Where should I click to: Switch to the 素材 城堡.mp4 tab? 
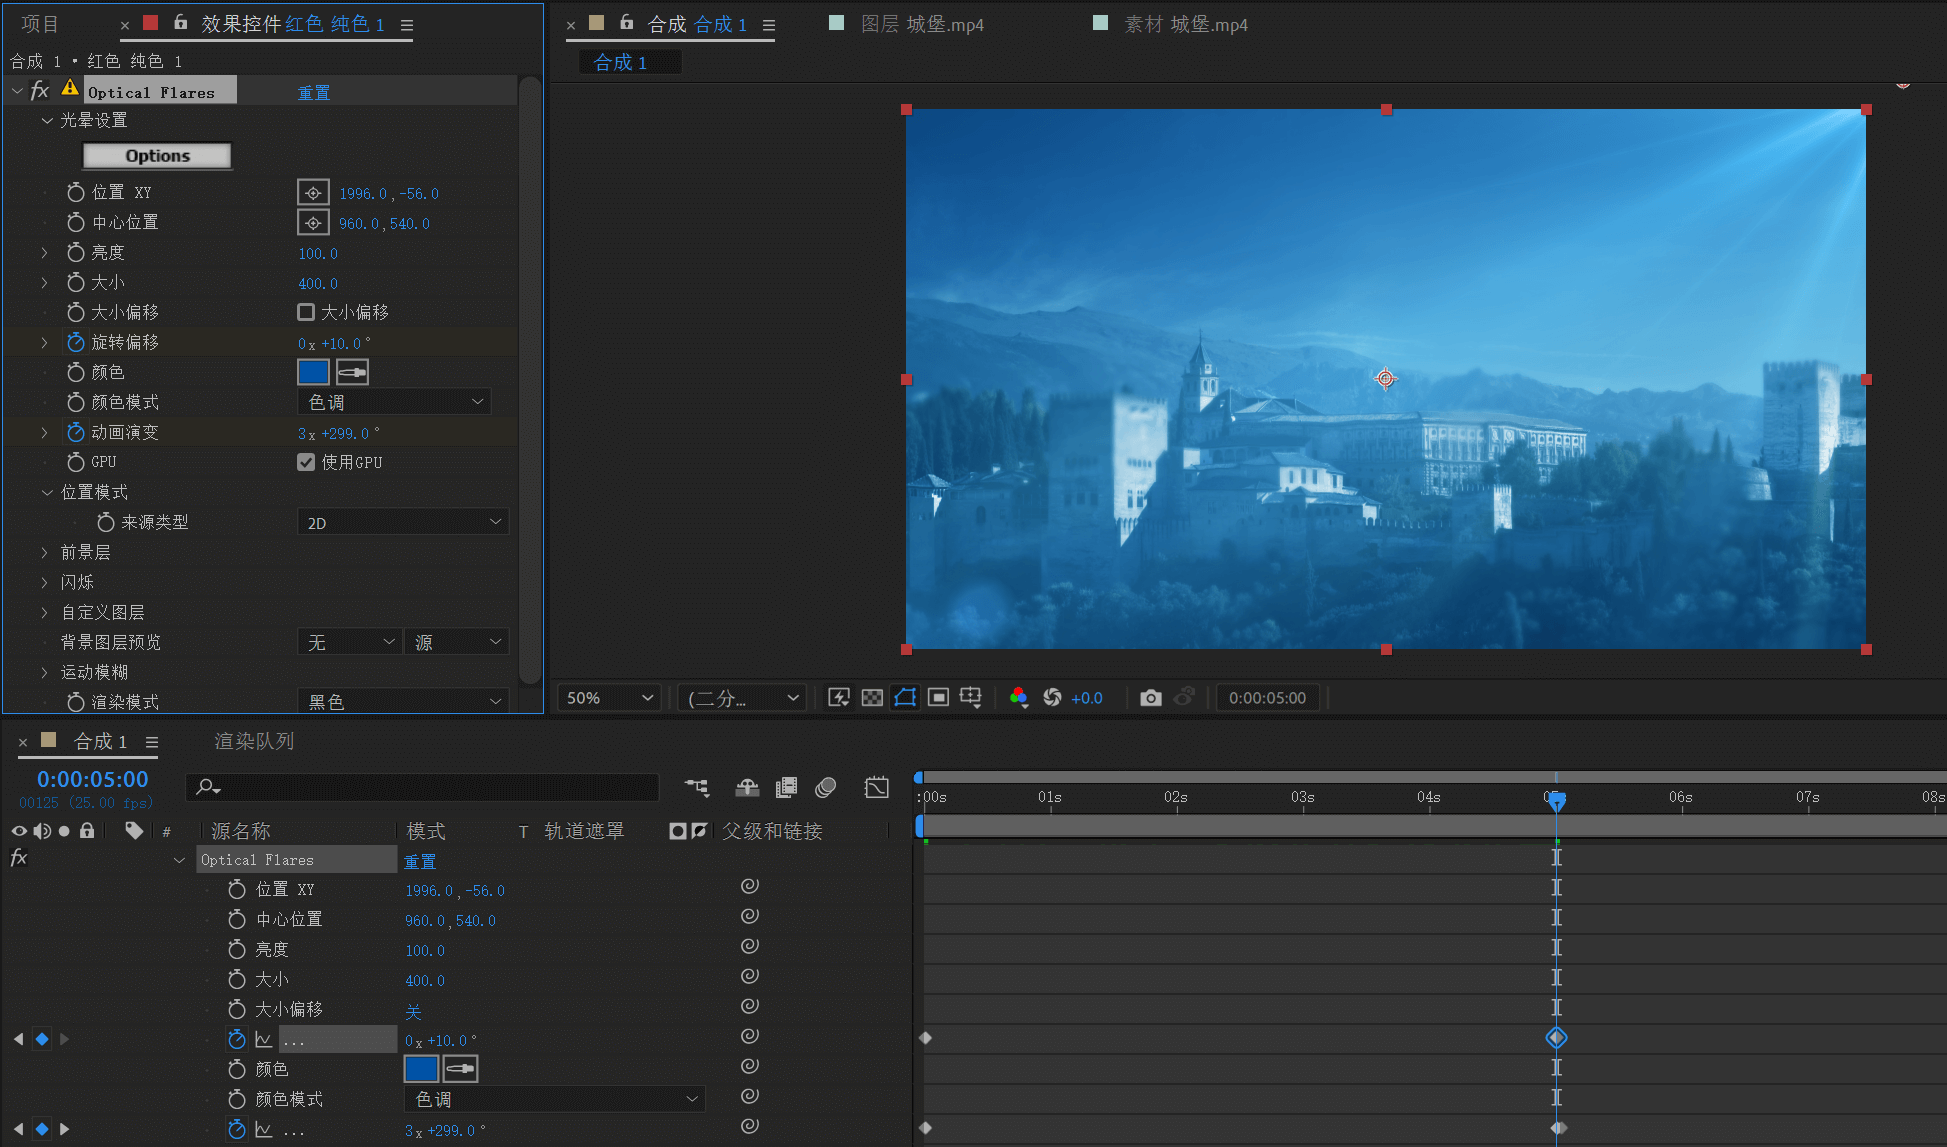1186,24
